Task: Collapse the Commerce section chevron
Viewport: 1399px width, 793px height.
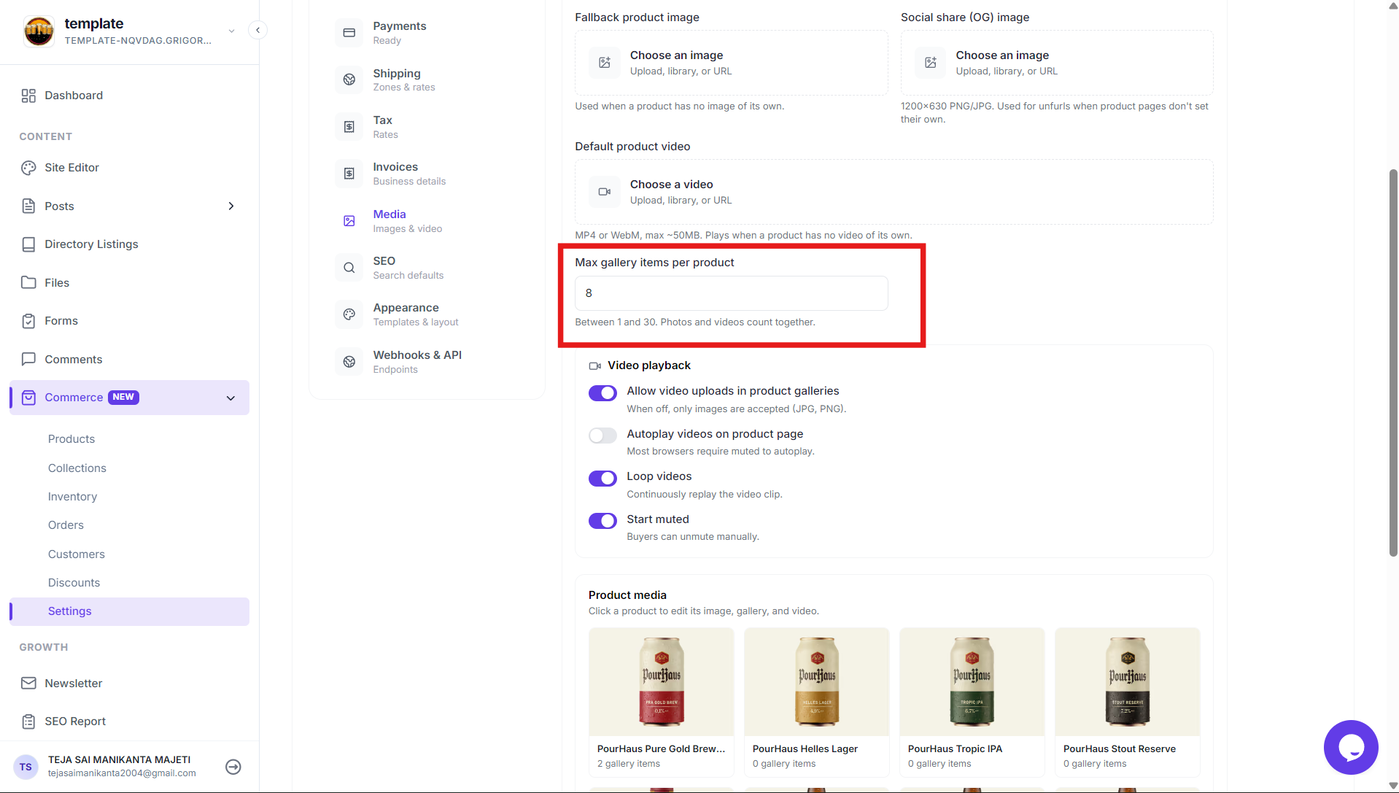Action: click(x=231, y=398)
